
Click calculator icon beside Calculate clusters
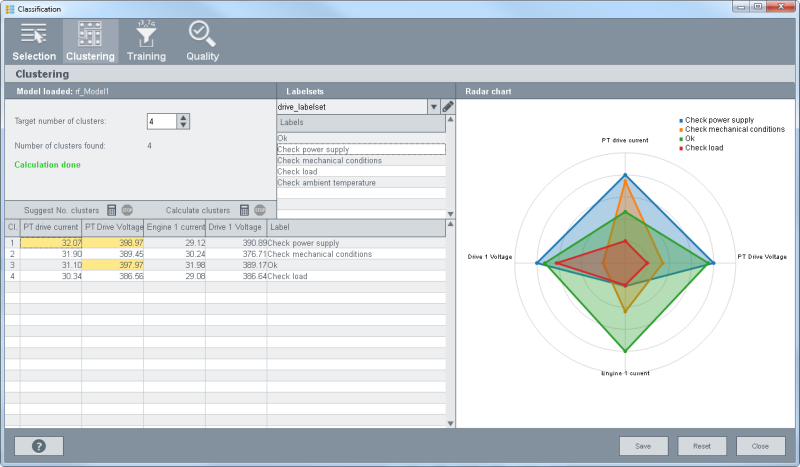coord(243,210)
